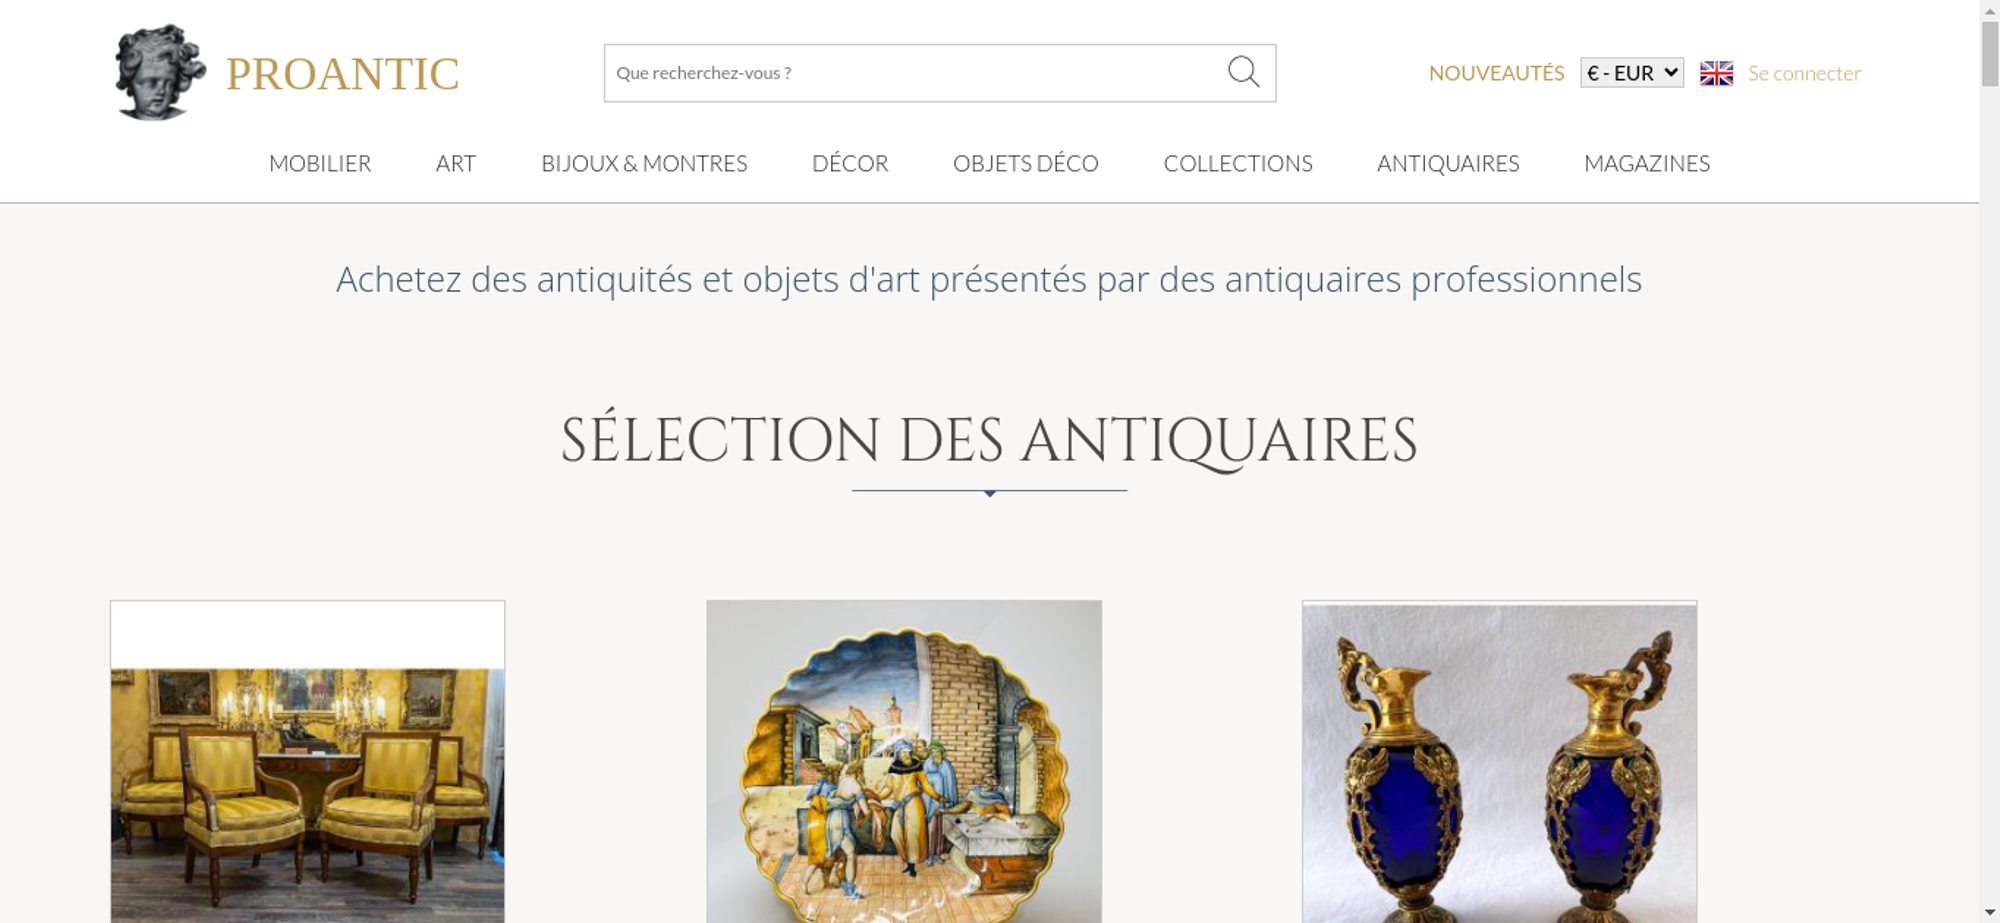
Task: Open the BIJOUX & MONTRES menu
Action: 644,163
